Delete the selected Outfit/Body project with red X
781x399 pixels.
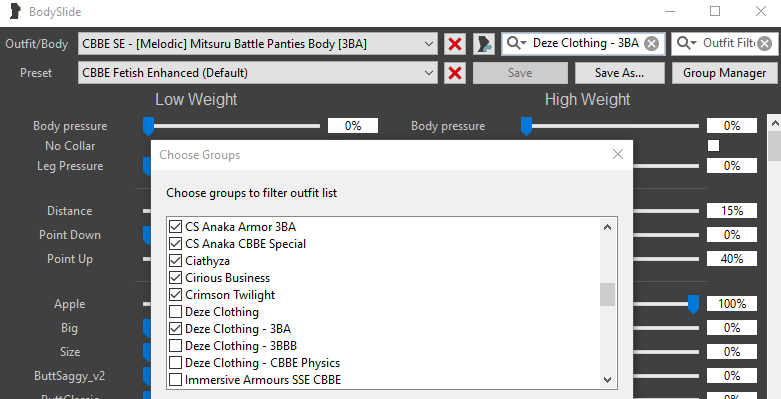pyautogui.click(x=454, y=44)
